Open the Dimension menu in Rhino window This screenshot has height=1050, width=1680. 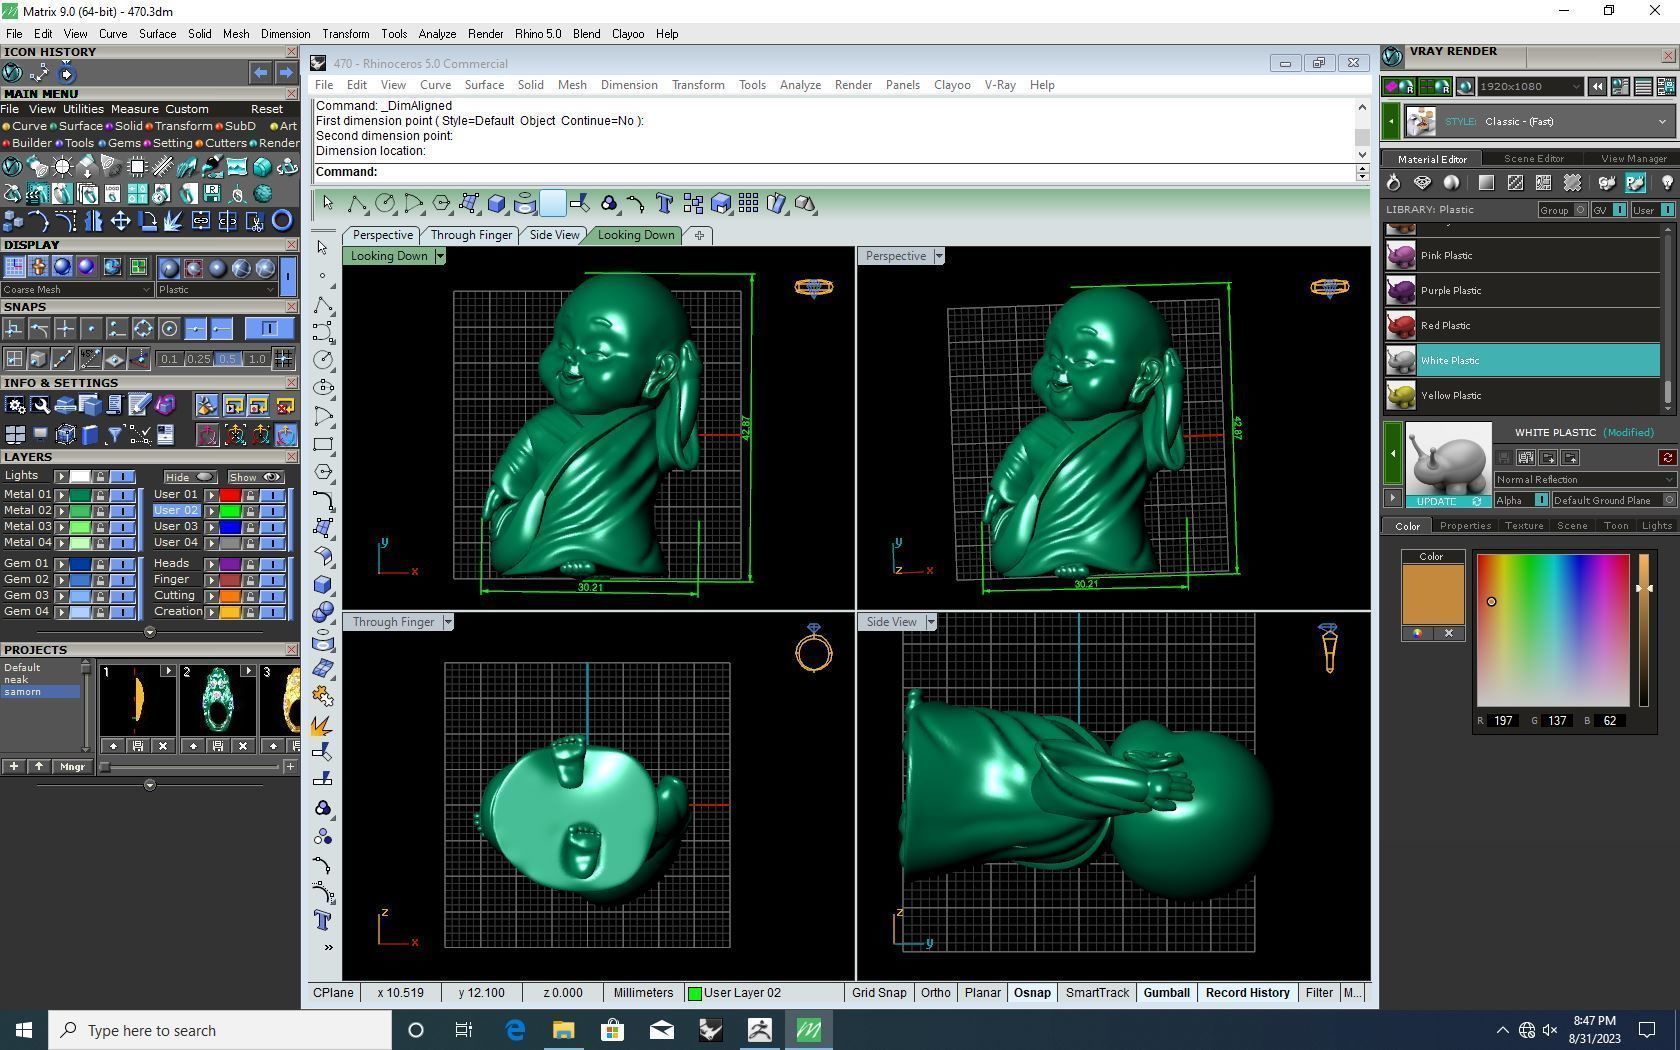pyautogui.click(x=629, y=85)
